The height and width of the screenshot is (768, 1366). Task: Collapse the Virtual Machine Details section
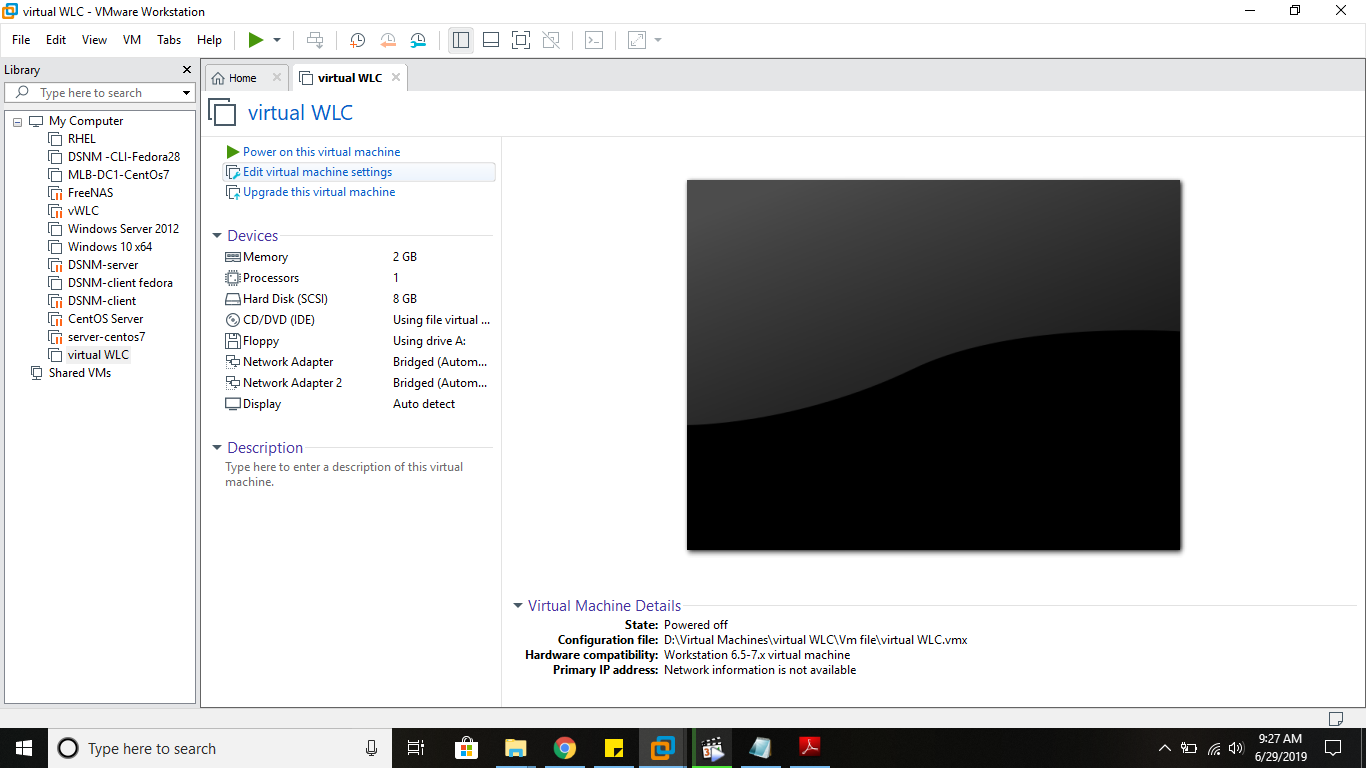pyautogui.click(x=518, y=606)
